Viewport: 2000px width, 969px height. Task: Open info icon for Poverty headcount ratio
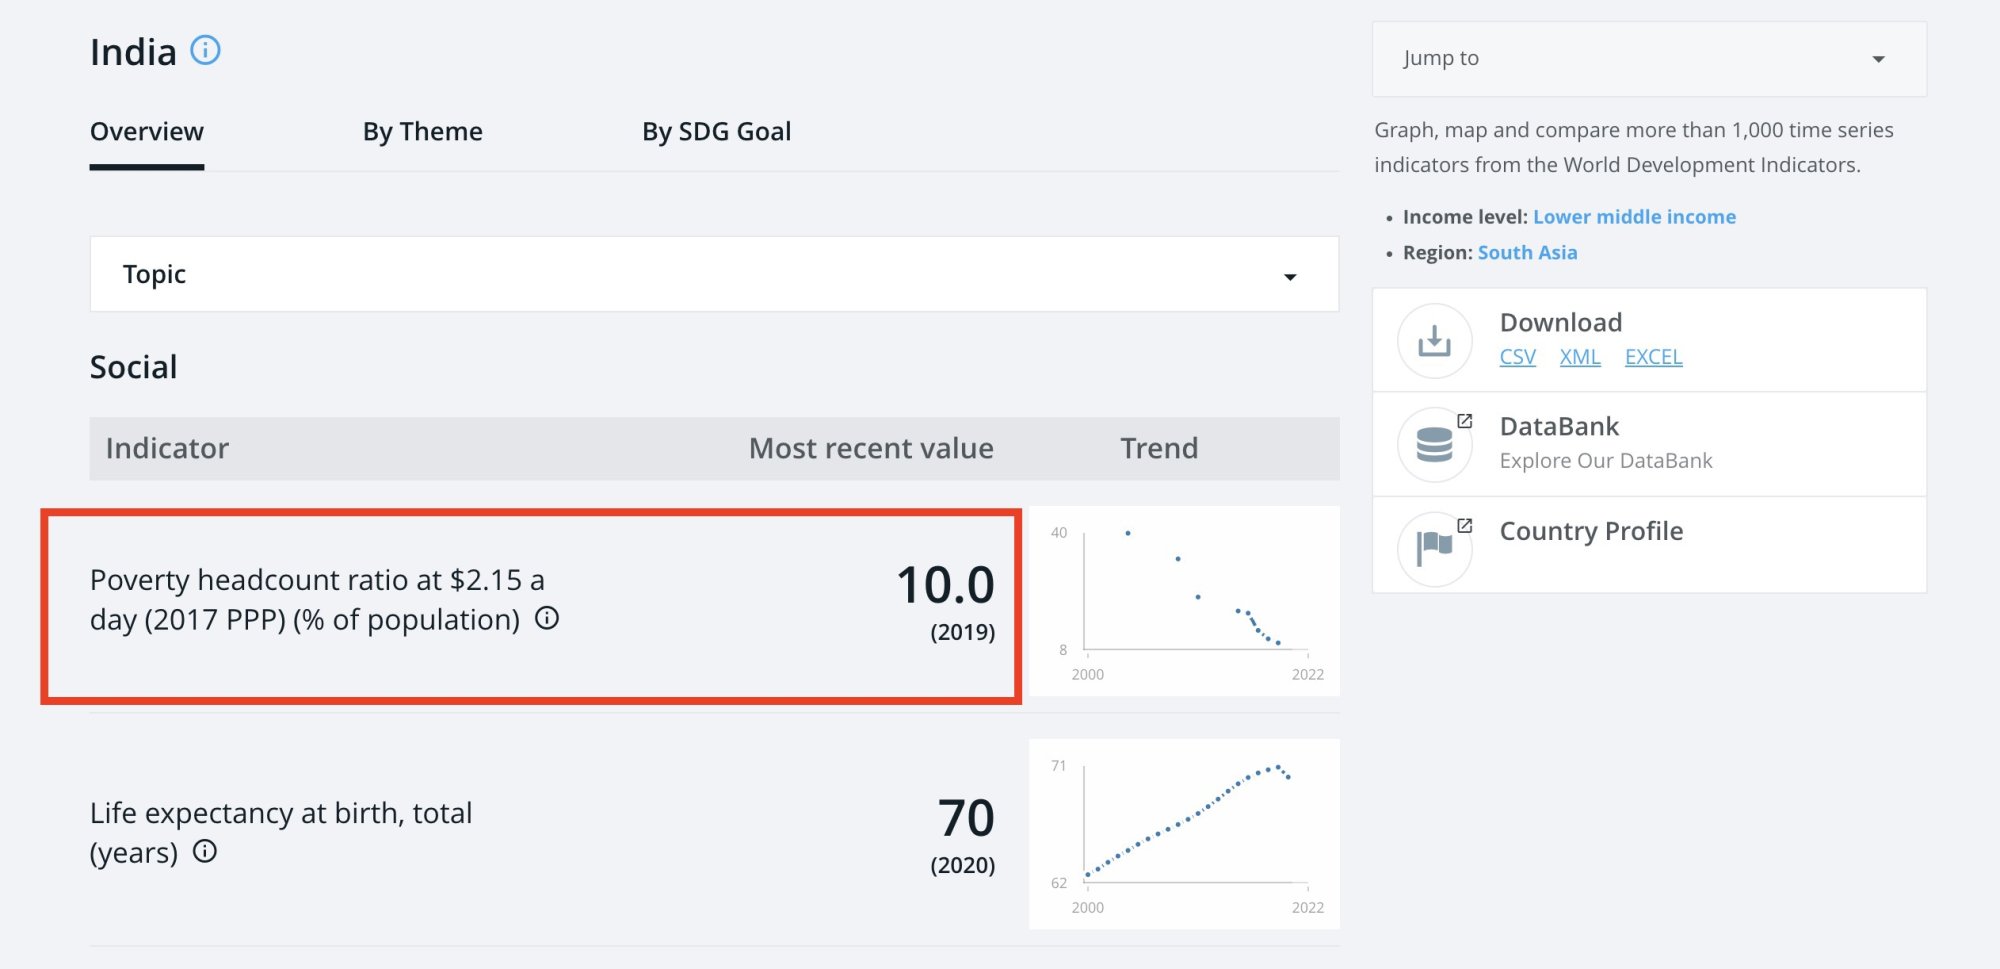(547, 618)
